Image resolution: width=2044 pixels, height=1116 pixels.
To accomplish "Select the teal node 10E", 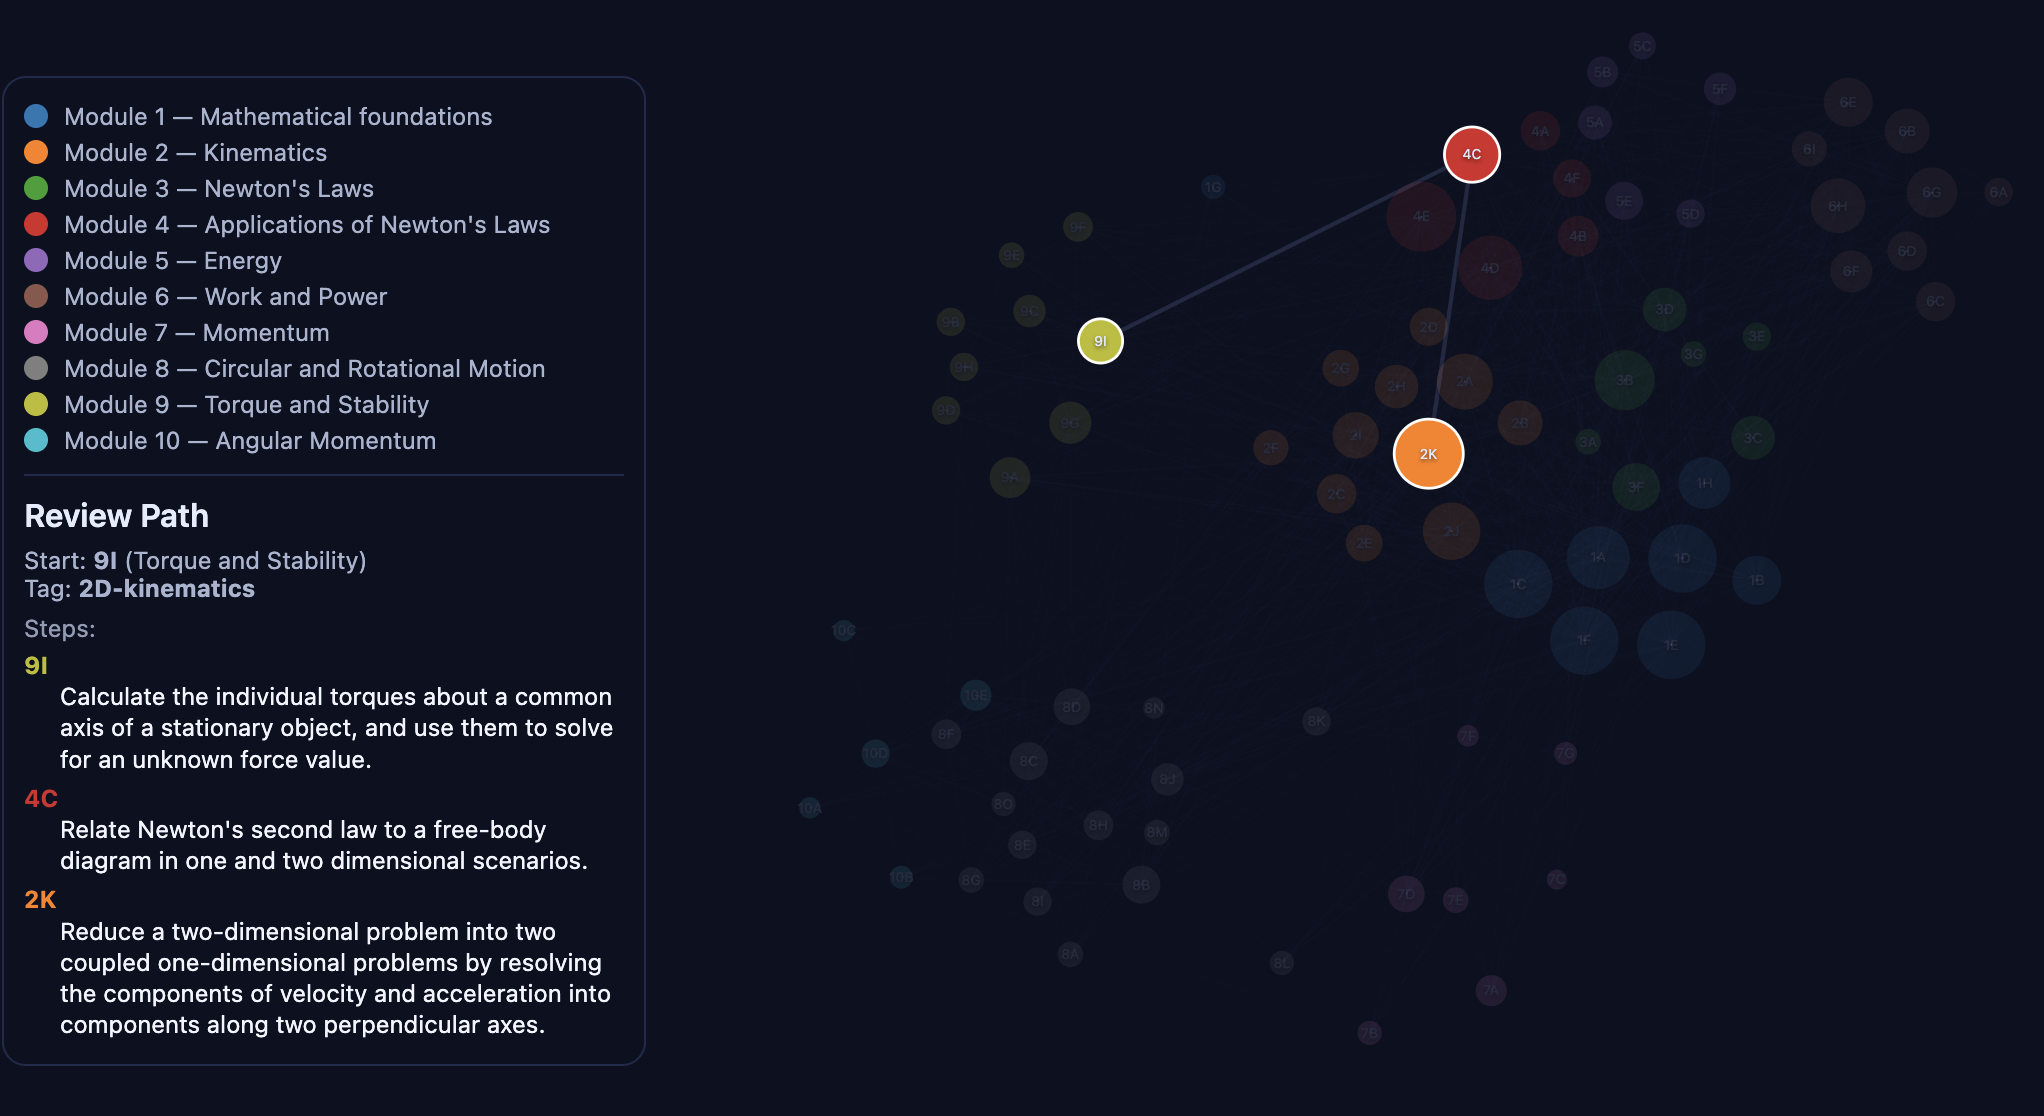I will 976,696.
